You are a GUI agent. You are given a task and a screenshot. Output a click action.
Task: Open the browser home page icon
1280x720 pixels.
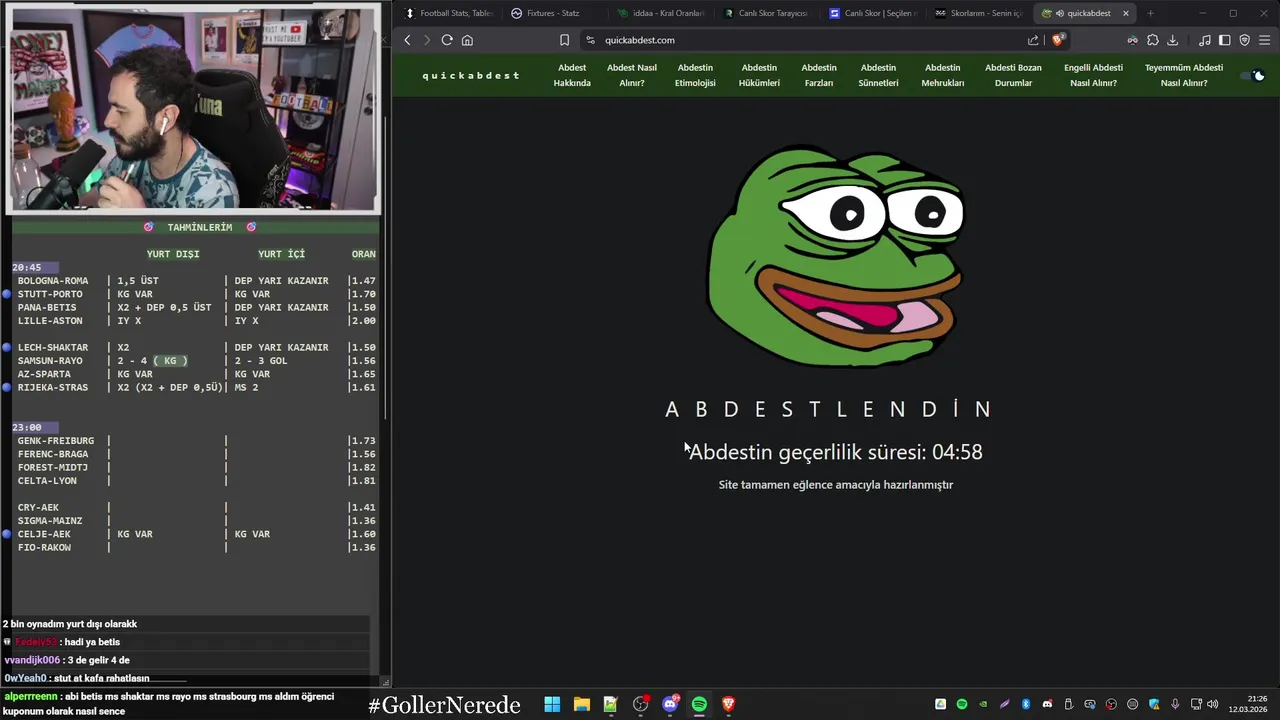[467, 40]
